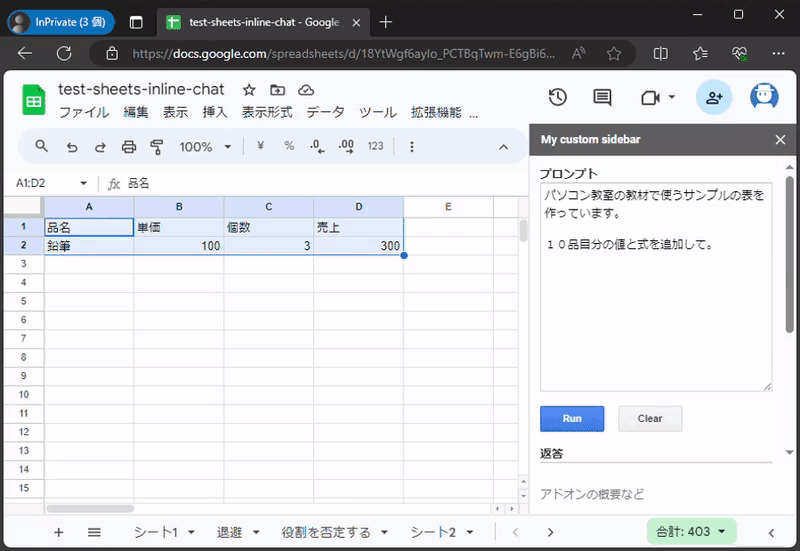Apply yen currency format

click(260, 146)
